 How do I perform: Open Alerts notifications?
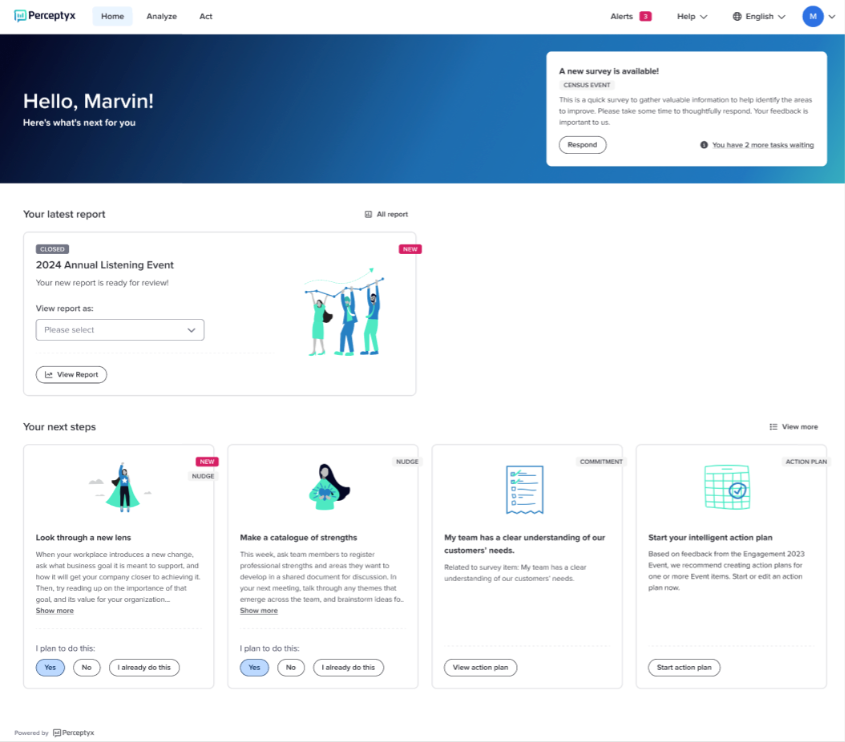coord(621,16)
